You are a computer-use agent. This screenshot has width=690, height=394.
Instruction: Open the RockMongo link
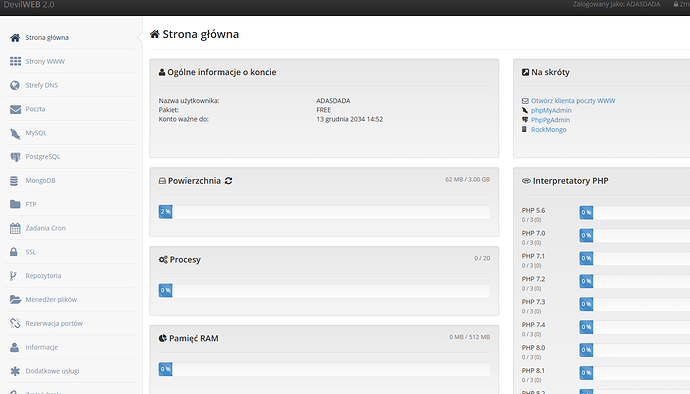click(x=548, y=129)
